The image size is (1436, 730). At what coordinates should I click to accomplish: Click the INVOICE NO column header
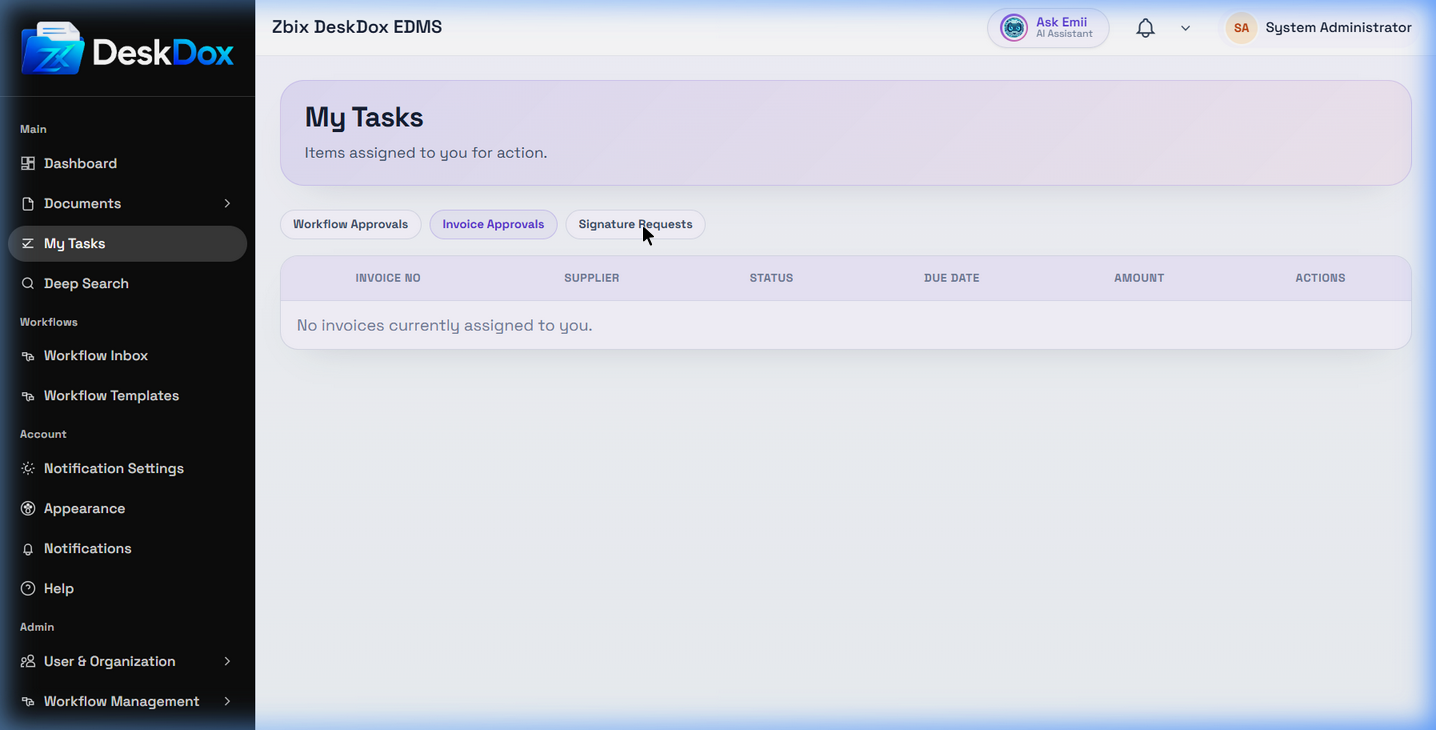click(x=388, y=278)
